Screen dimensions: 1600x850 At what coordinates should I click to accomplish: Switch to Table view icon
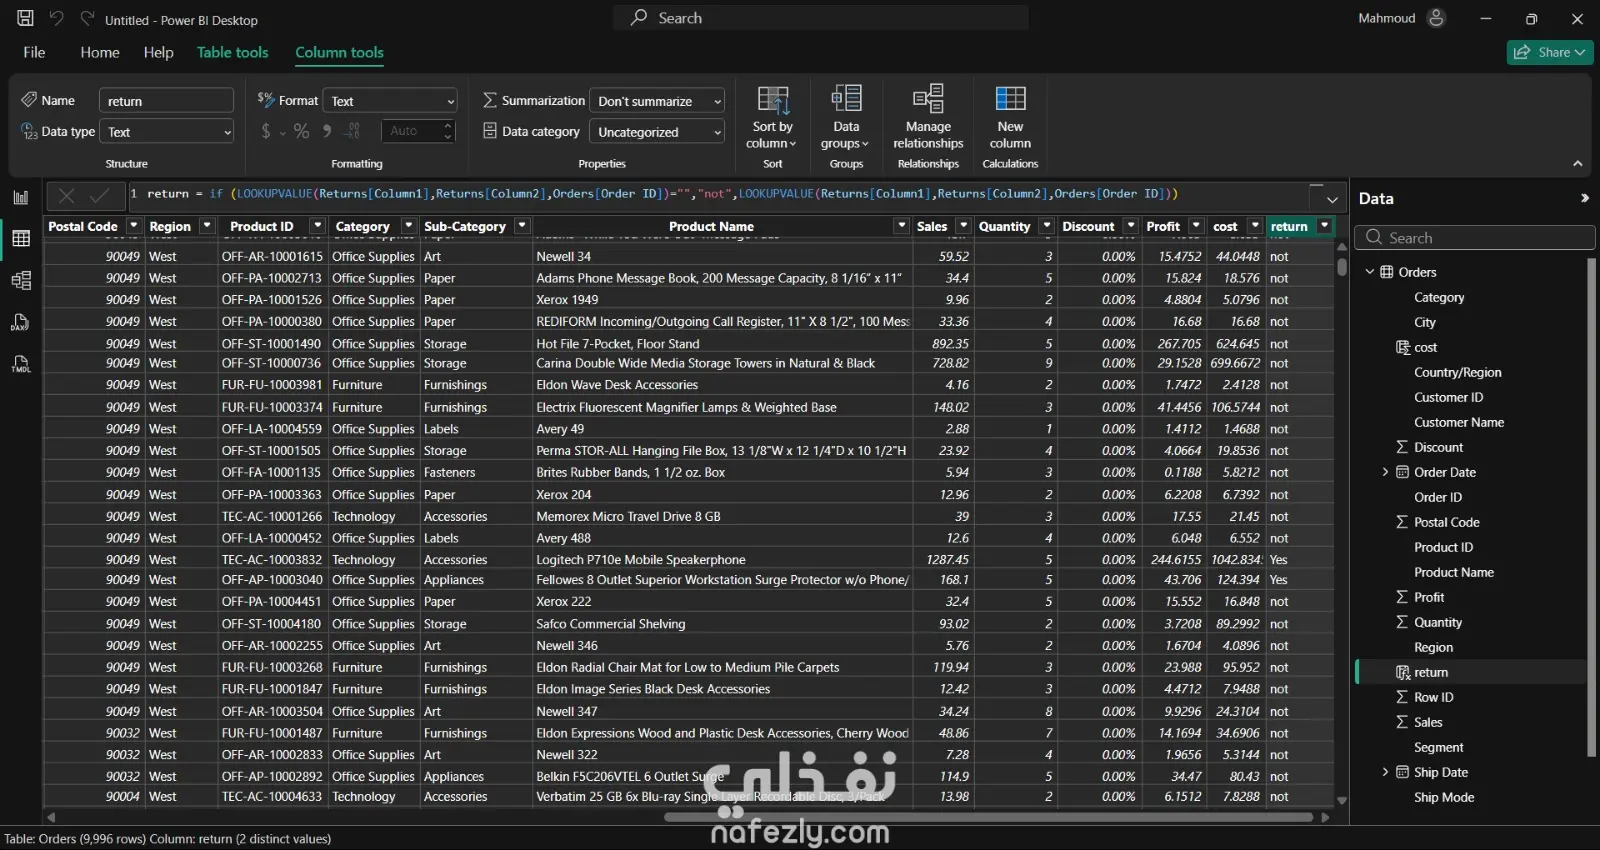pos(21,238)
